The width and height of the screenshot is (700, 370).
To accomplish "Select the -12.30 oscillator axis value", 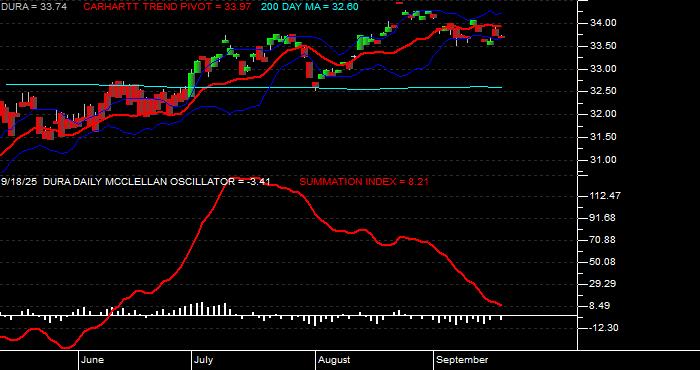I will coord(604,328).
